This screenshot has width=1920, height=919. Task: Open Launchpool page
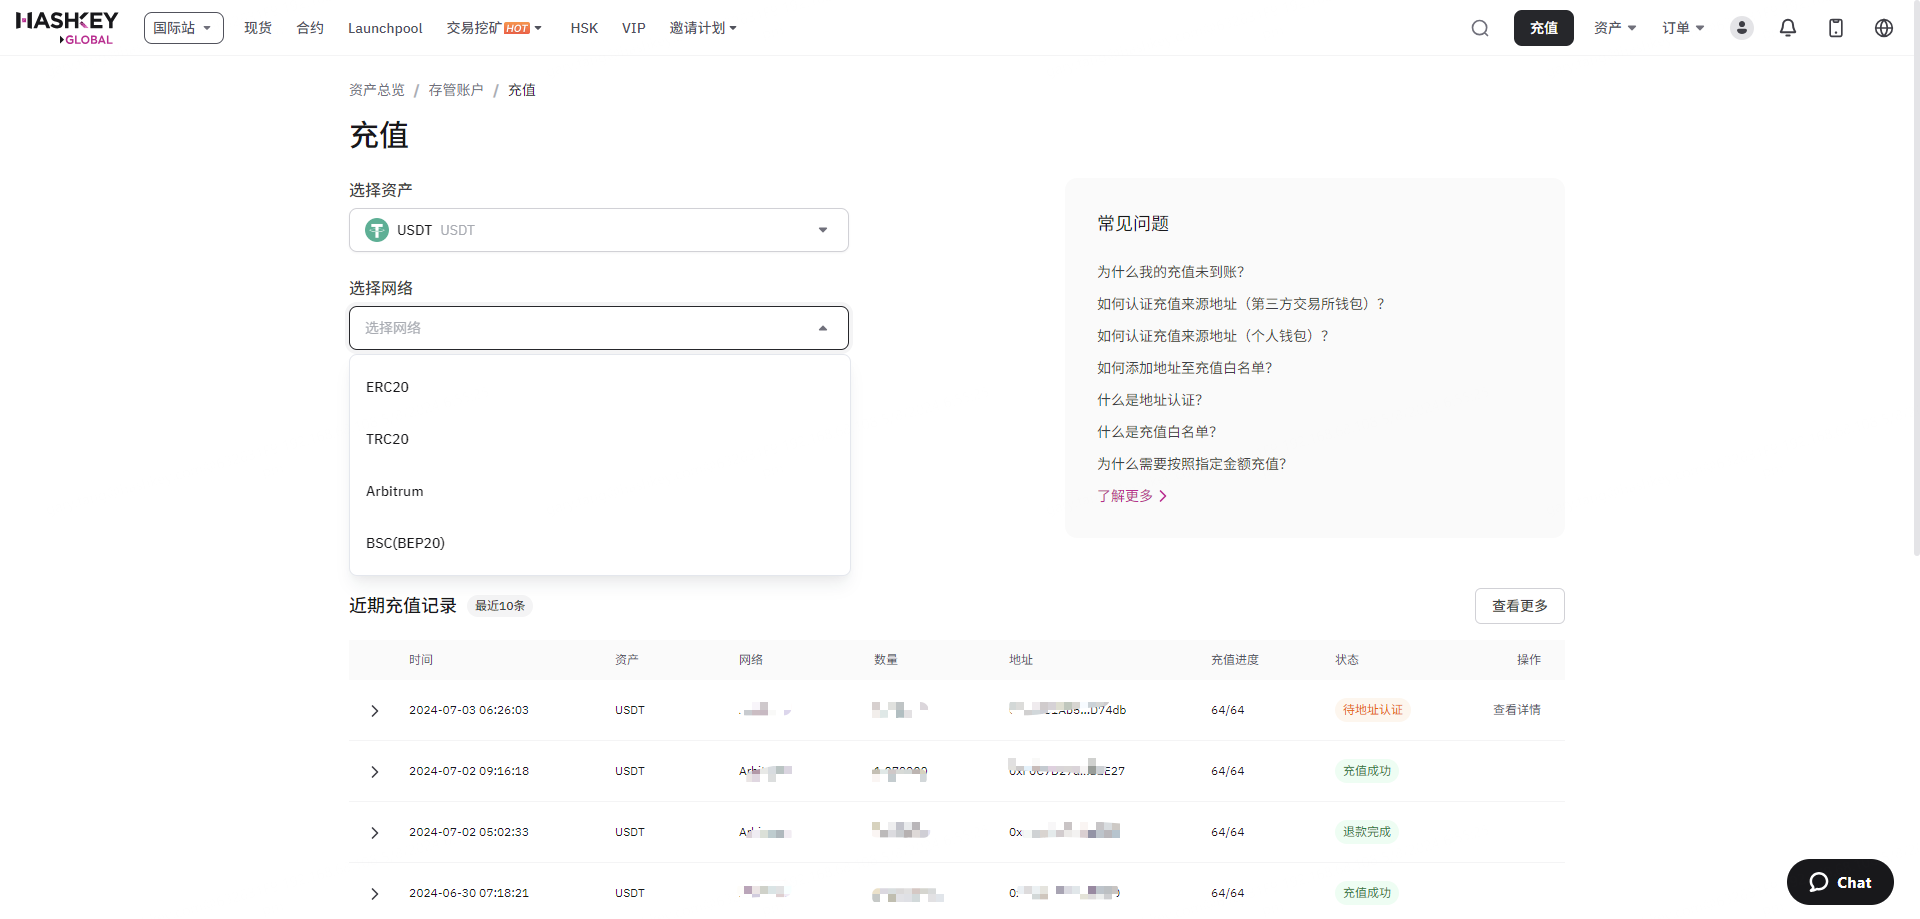(x=385, y=28)
